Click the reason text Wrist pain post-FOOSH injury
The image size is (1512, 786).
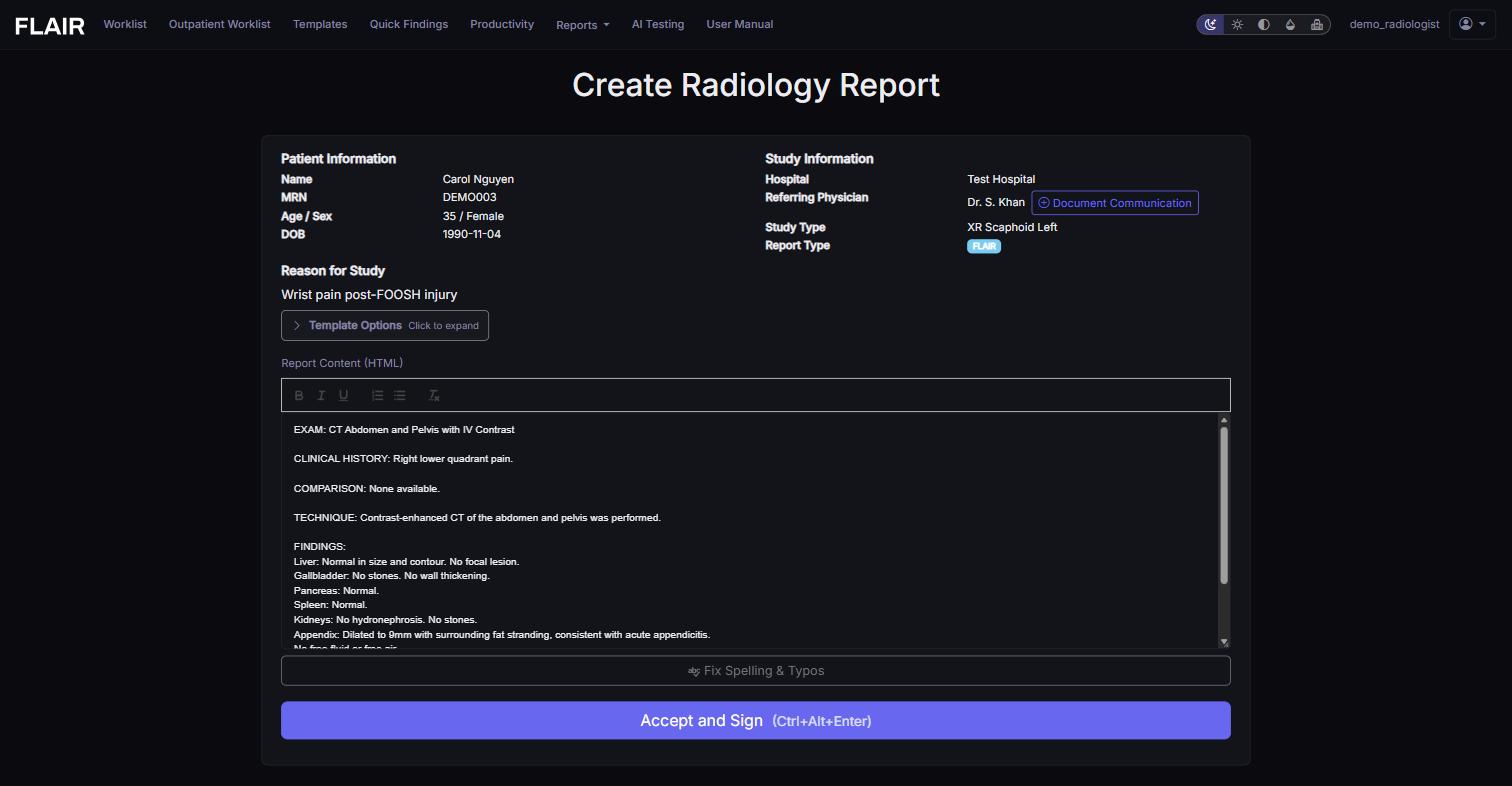tap(369, 295)
